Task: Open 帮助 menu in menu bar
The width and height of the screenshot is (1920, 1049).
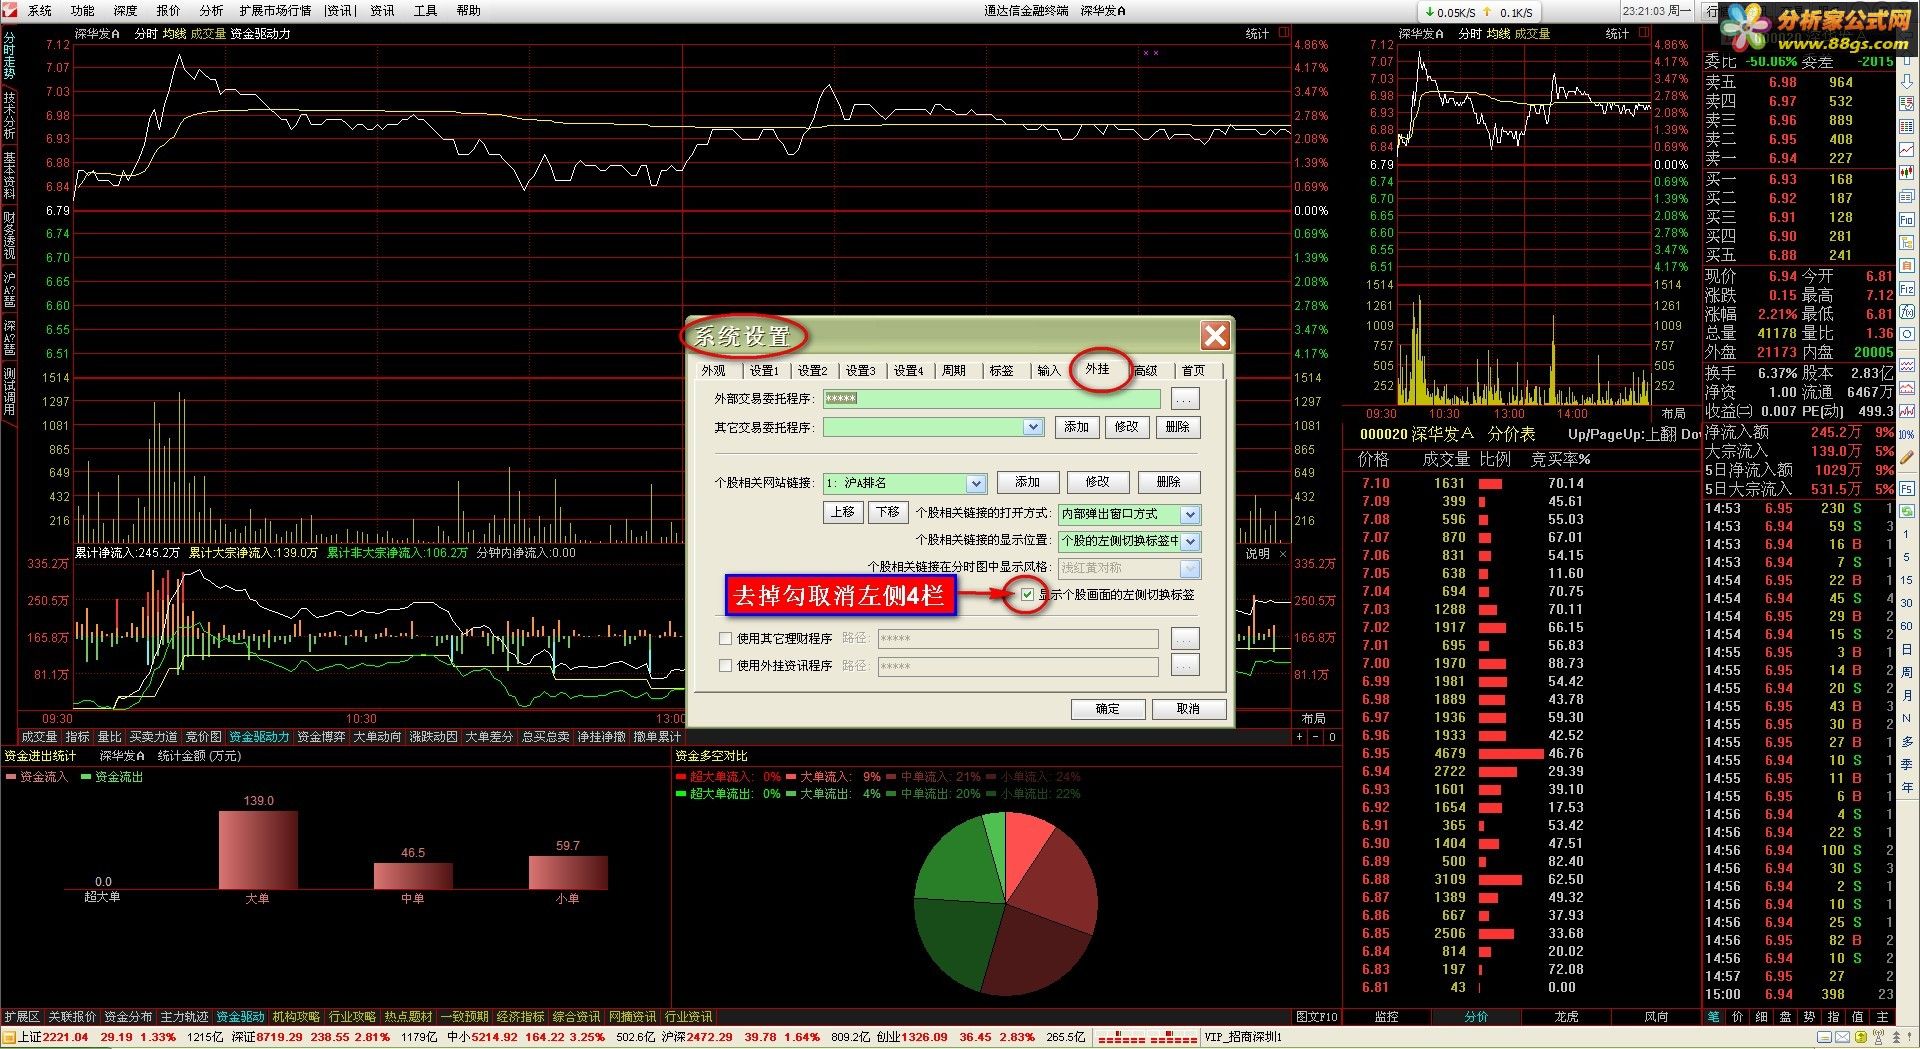Action: click(468, 11)
